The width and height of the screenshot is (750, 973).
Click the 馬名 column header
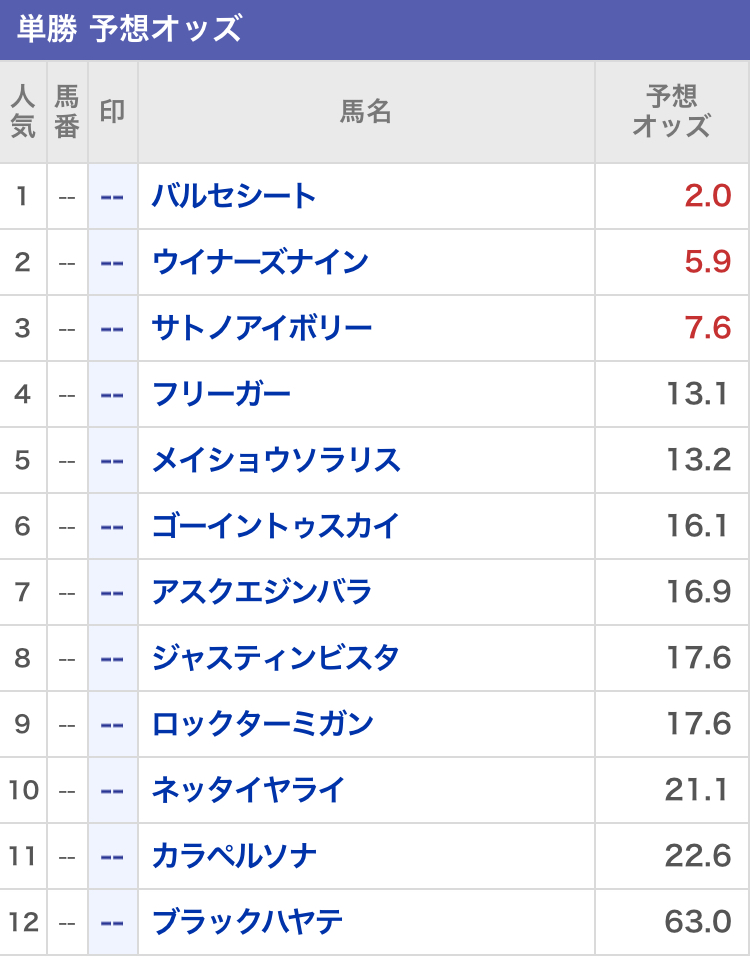tap(366, 112)
